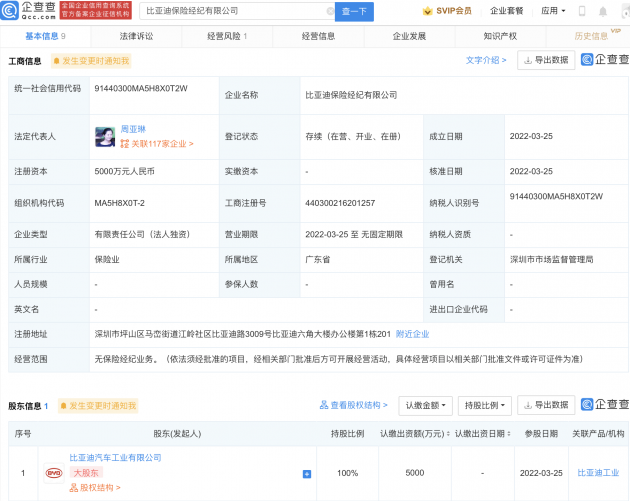Open 比亚迪工业 related product link

point(598,473)
